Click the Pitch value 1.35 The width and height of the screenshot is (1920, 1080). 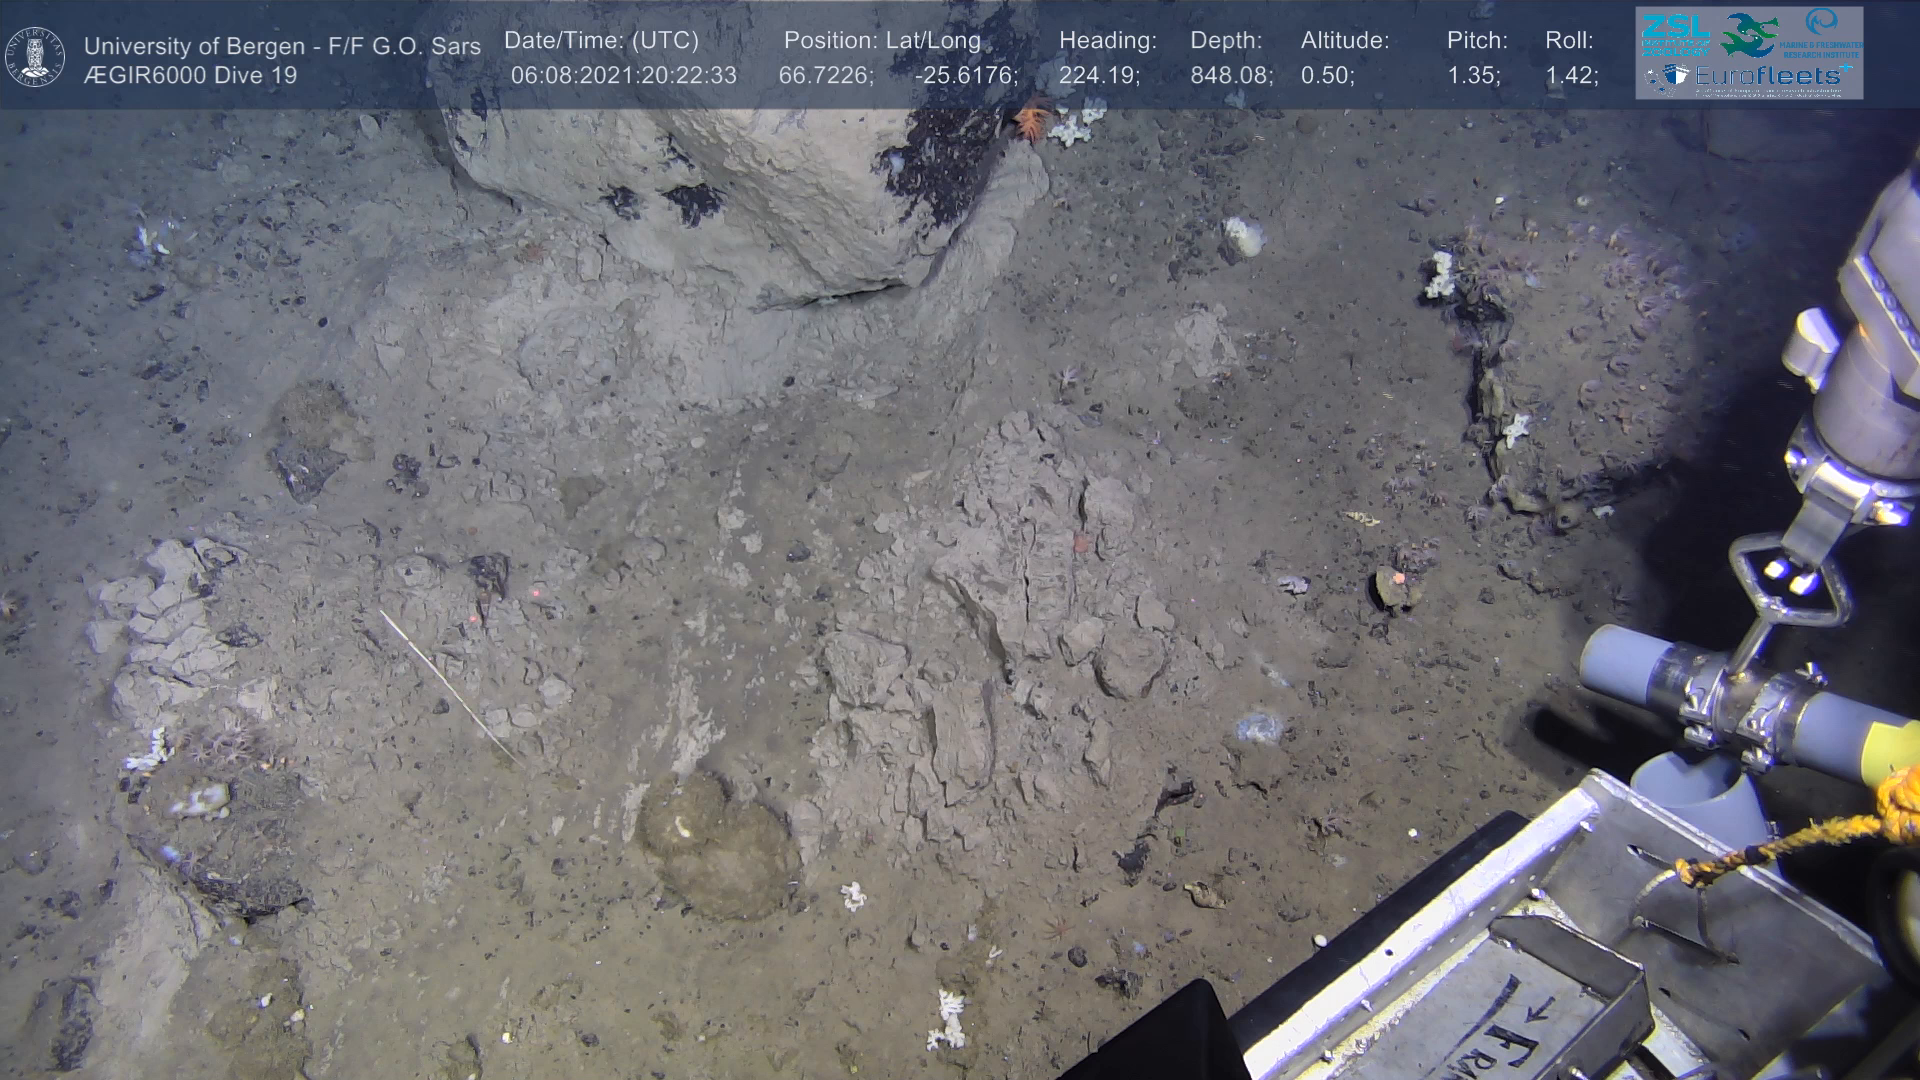1473,75
